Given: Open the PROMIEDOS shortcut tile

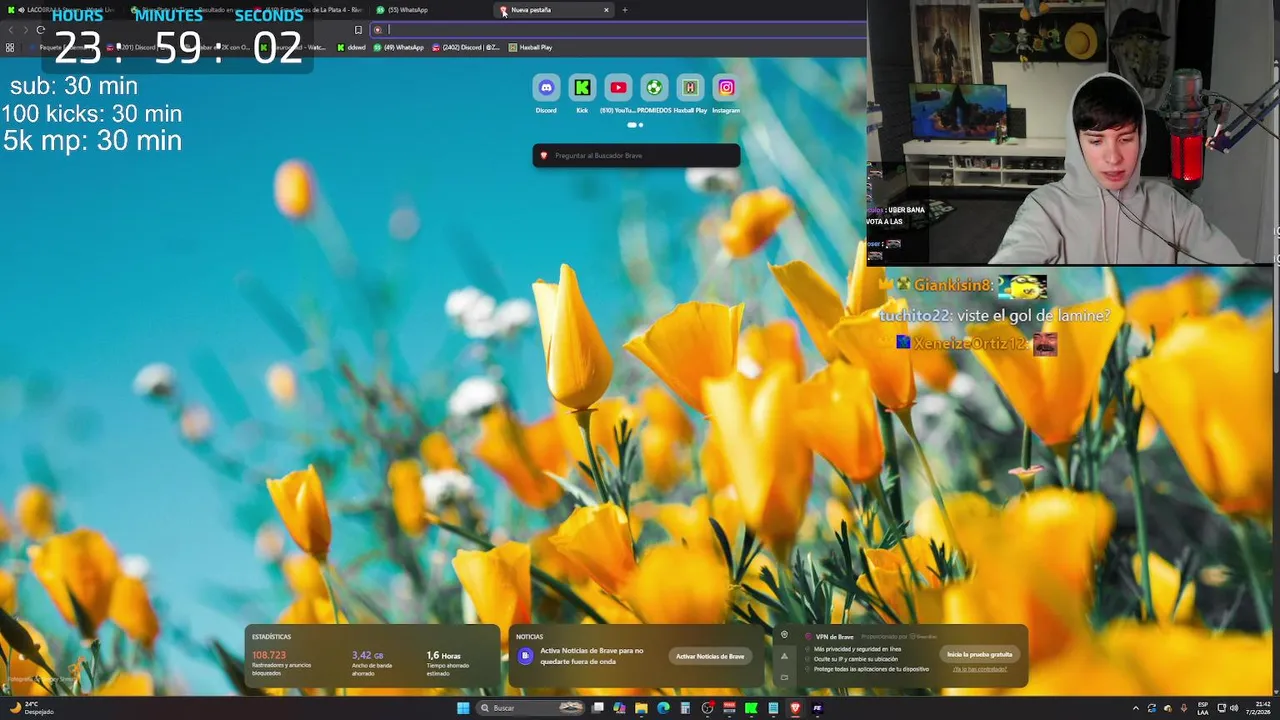Looking at the screenshot, I should pyautogui.click(x=654, y=88).
